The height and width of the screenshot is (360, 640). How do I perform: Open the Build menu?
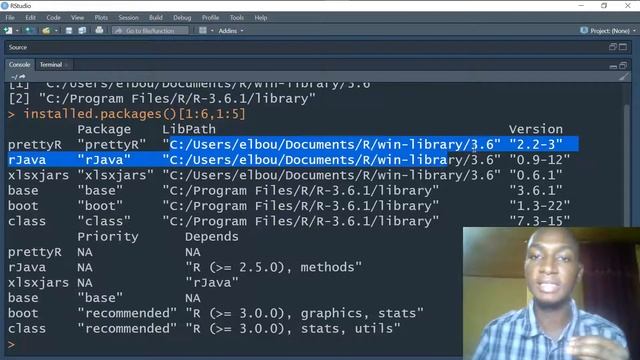(156, 18)
